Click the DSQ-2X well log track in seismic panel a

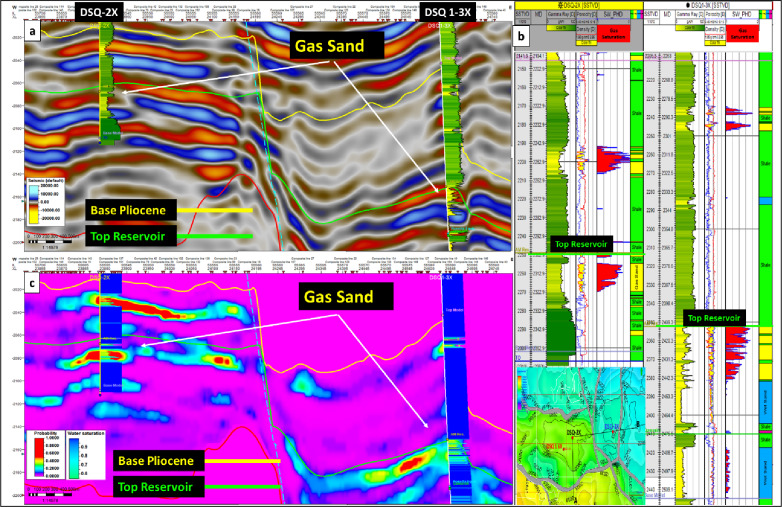pyautogui.click(x=107, y=84)
